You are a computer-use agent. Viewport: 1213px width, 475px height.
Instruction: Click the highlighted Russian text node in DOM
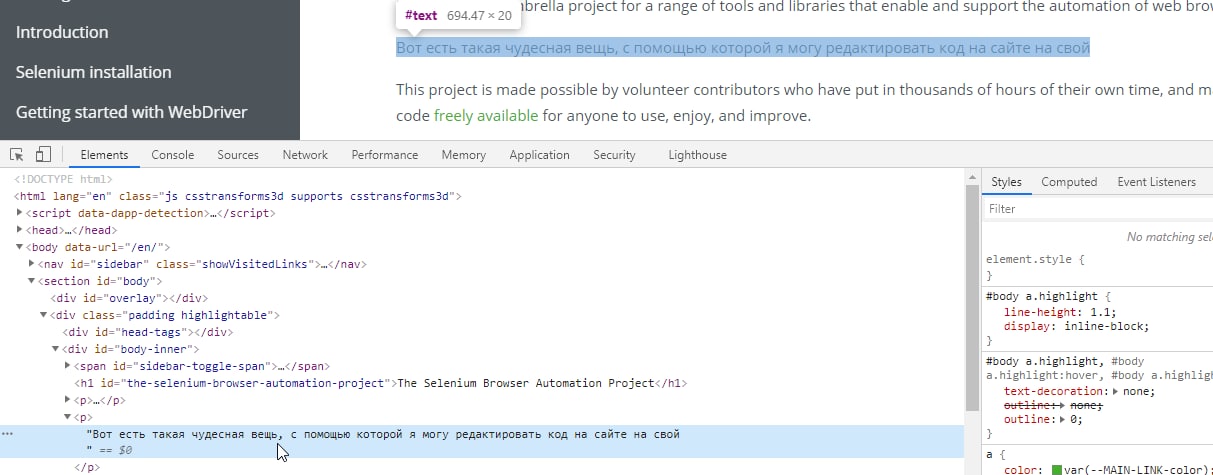(x=383, y=434)
